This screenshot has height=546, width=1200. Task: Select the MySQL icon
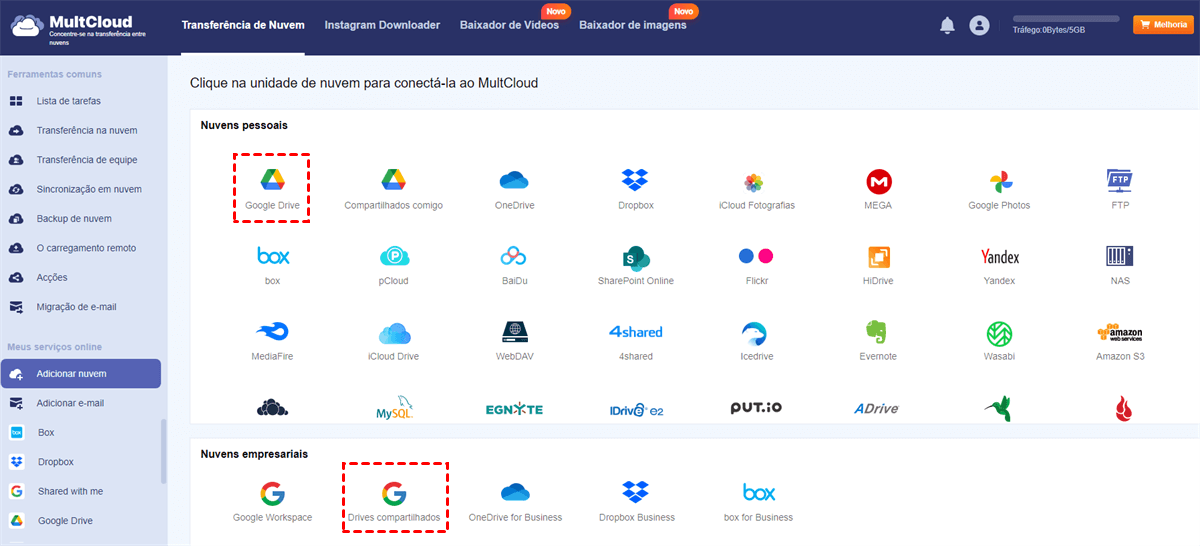[x=393, y=407]
